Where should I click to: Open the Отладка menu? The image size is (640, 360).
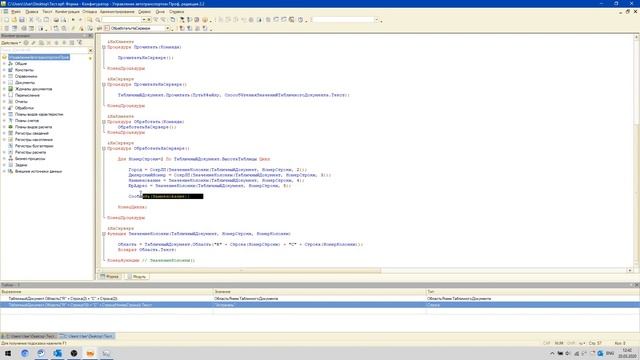point(89,12)
